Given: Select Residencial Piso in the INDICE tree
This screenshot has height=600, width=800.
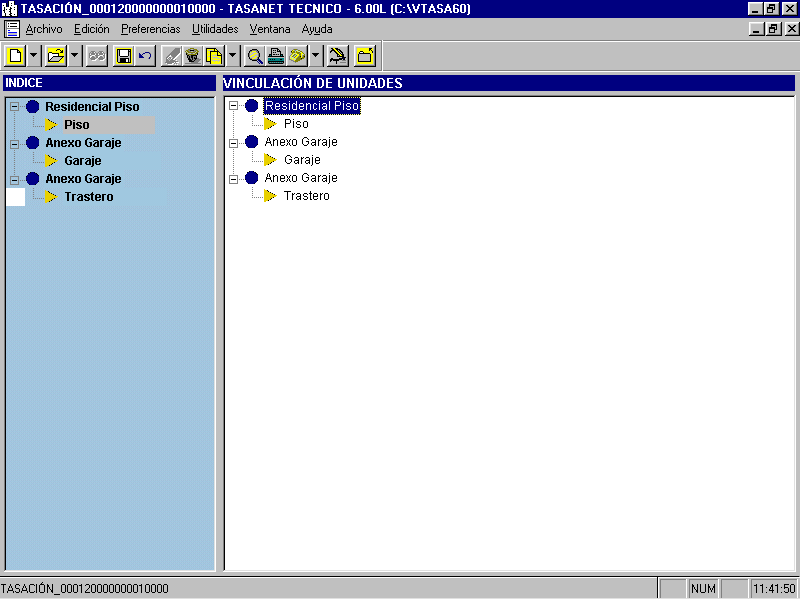Looking at the screenshot, I should click(x=92, y=107).
